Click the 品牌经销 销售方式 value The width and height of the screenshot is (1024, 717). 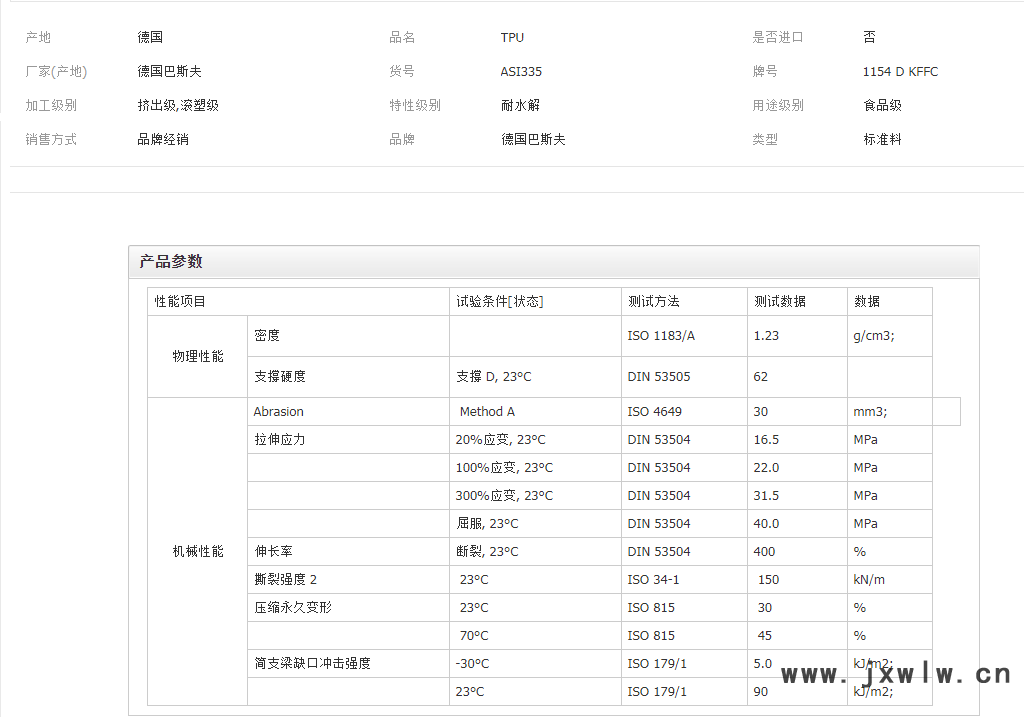pos(163,140)
